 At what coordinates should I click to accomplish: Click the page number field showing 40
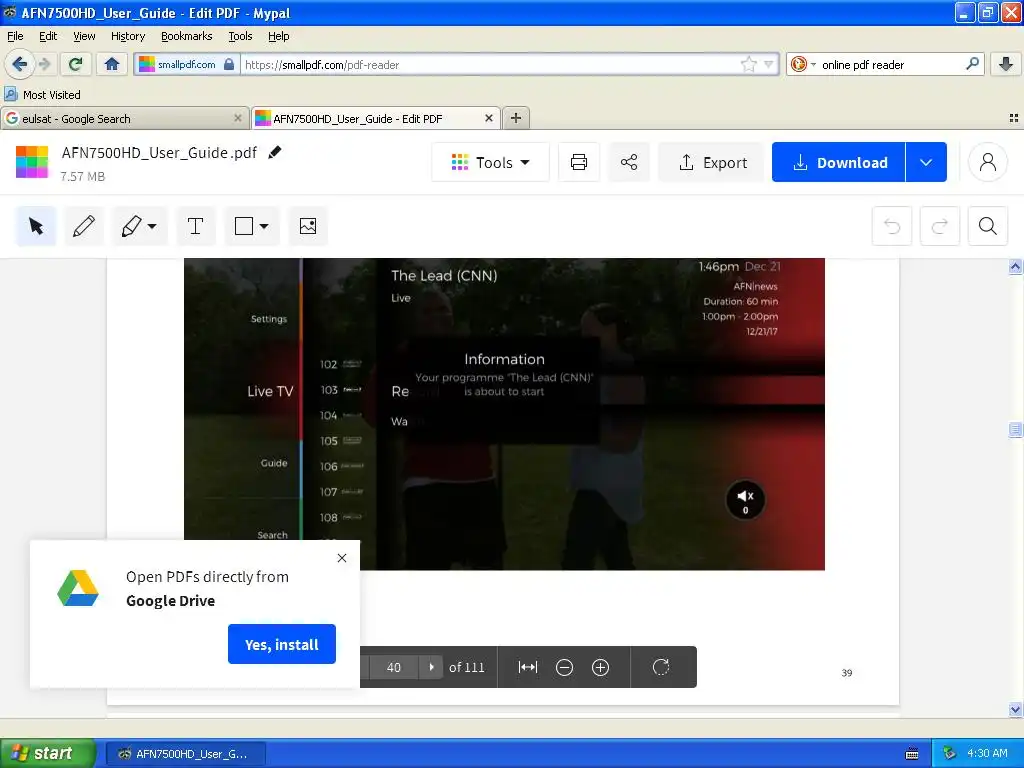coord(394,667)
